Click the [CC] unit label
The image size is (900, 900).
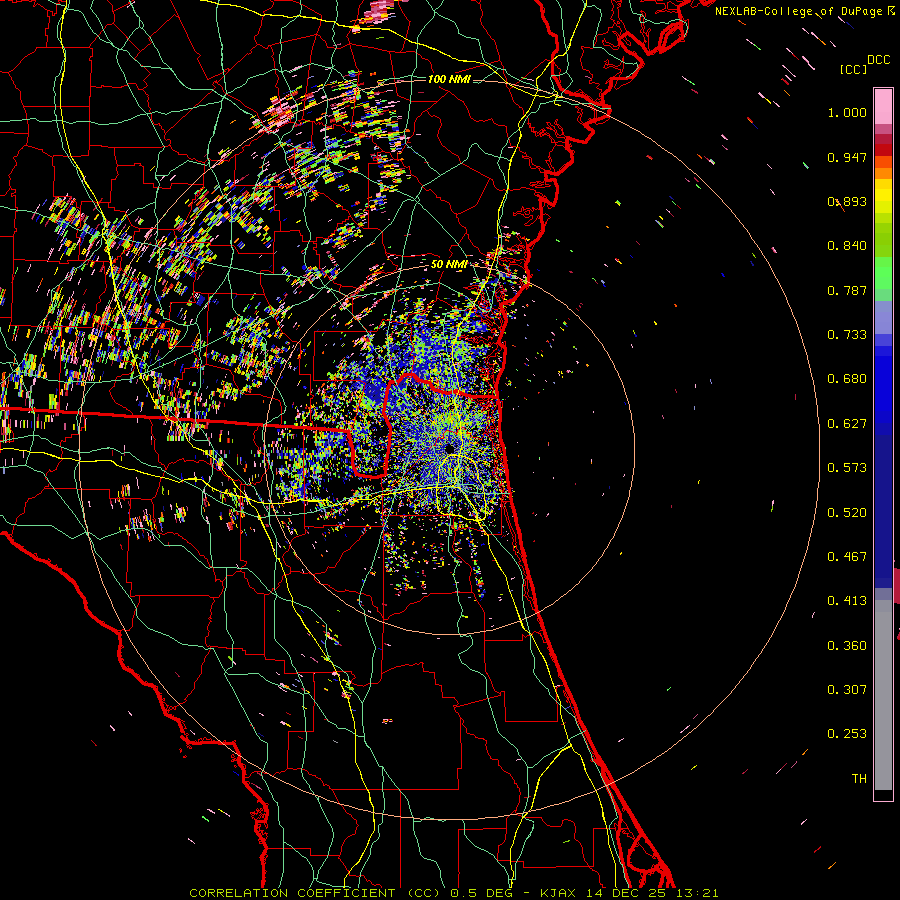pos(854,69)
